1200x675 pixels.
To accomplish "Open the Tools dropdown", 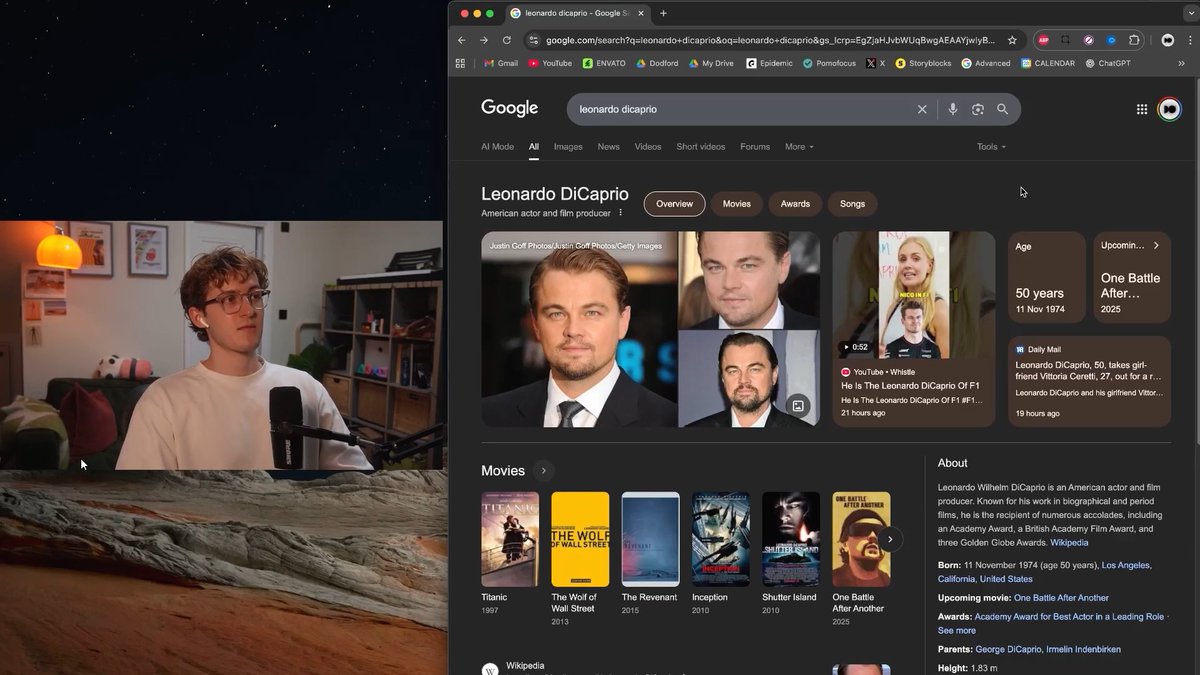I will coord(991,147).
